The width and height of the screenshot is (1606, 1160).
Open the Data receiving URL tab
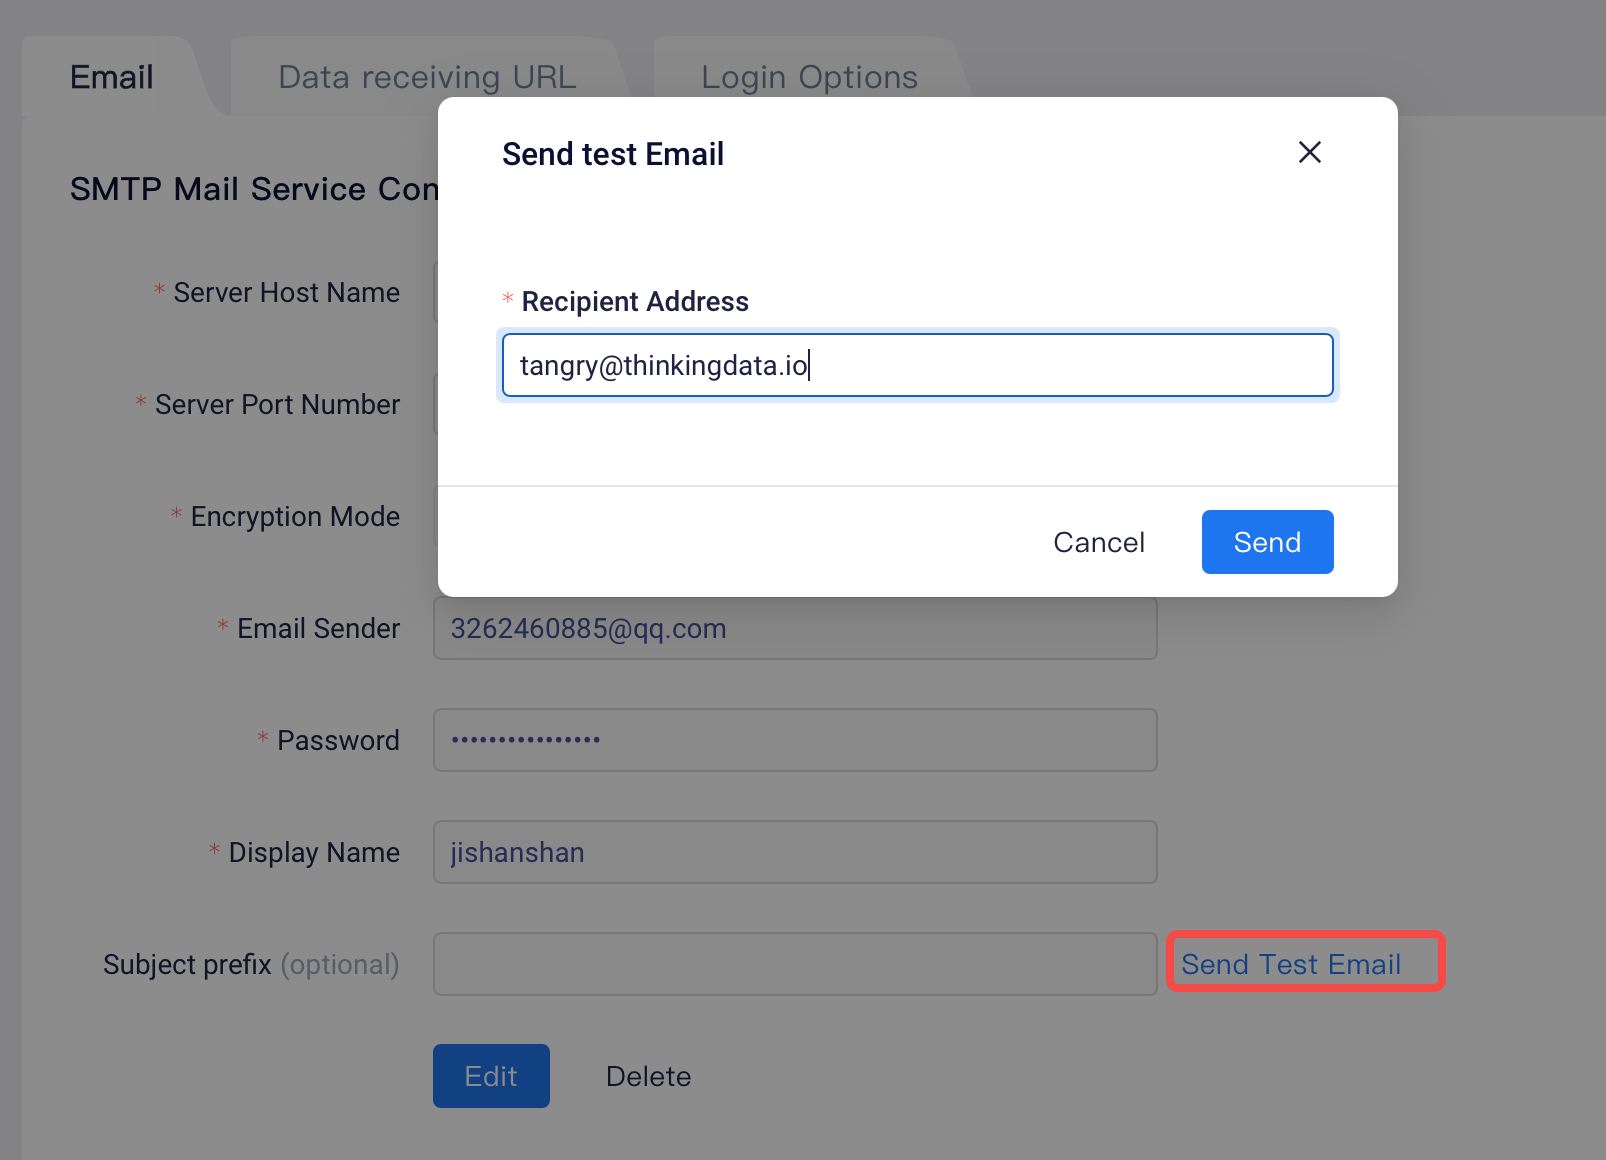[427, 77]
